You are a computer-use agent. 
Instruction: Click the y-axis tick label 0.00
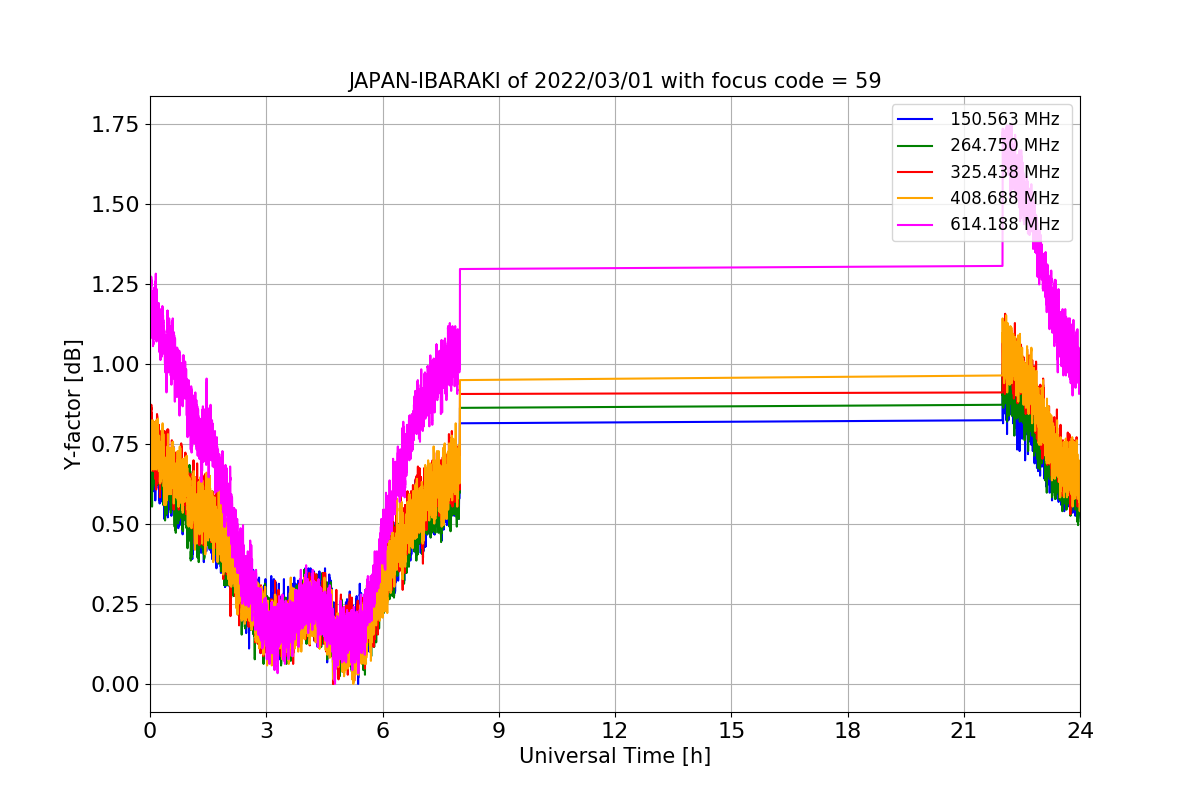coord(116,685)
